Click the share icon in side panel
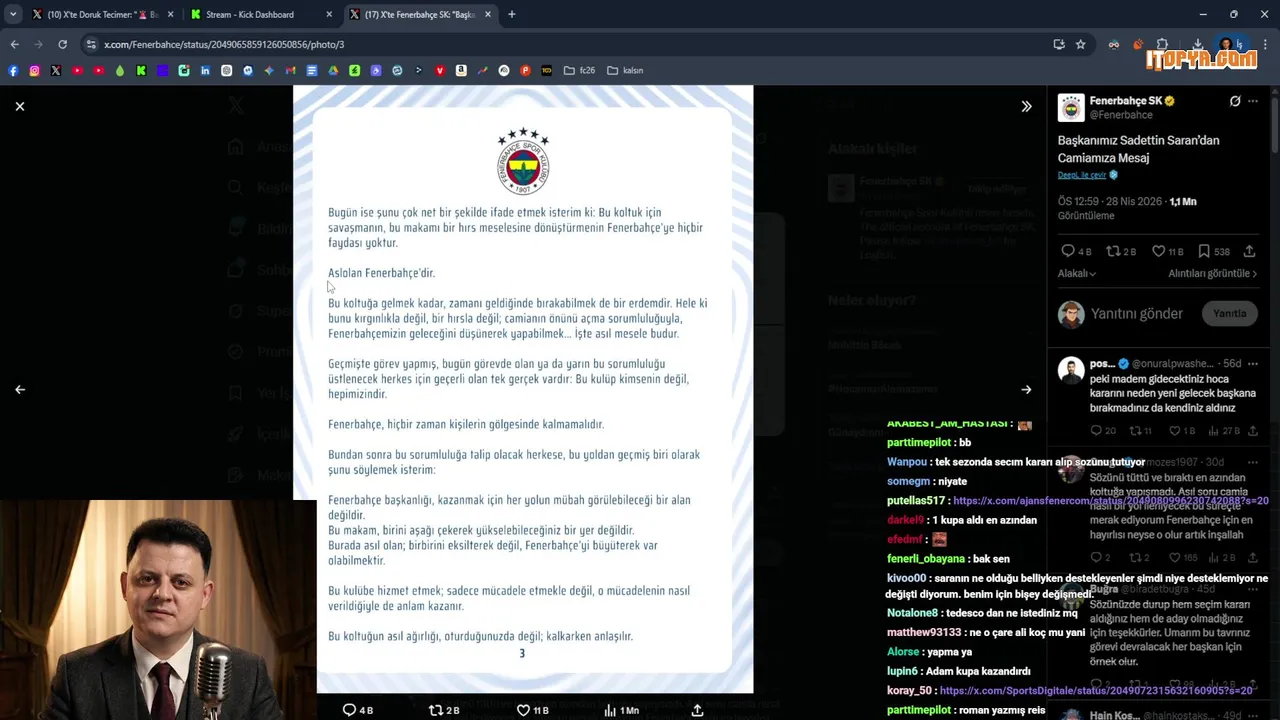 click(1249, 251)
